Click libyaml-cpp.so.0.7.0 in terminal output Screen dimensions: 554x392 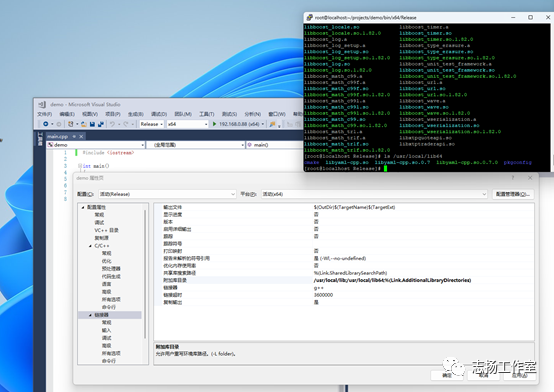(x=467, y=163)
